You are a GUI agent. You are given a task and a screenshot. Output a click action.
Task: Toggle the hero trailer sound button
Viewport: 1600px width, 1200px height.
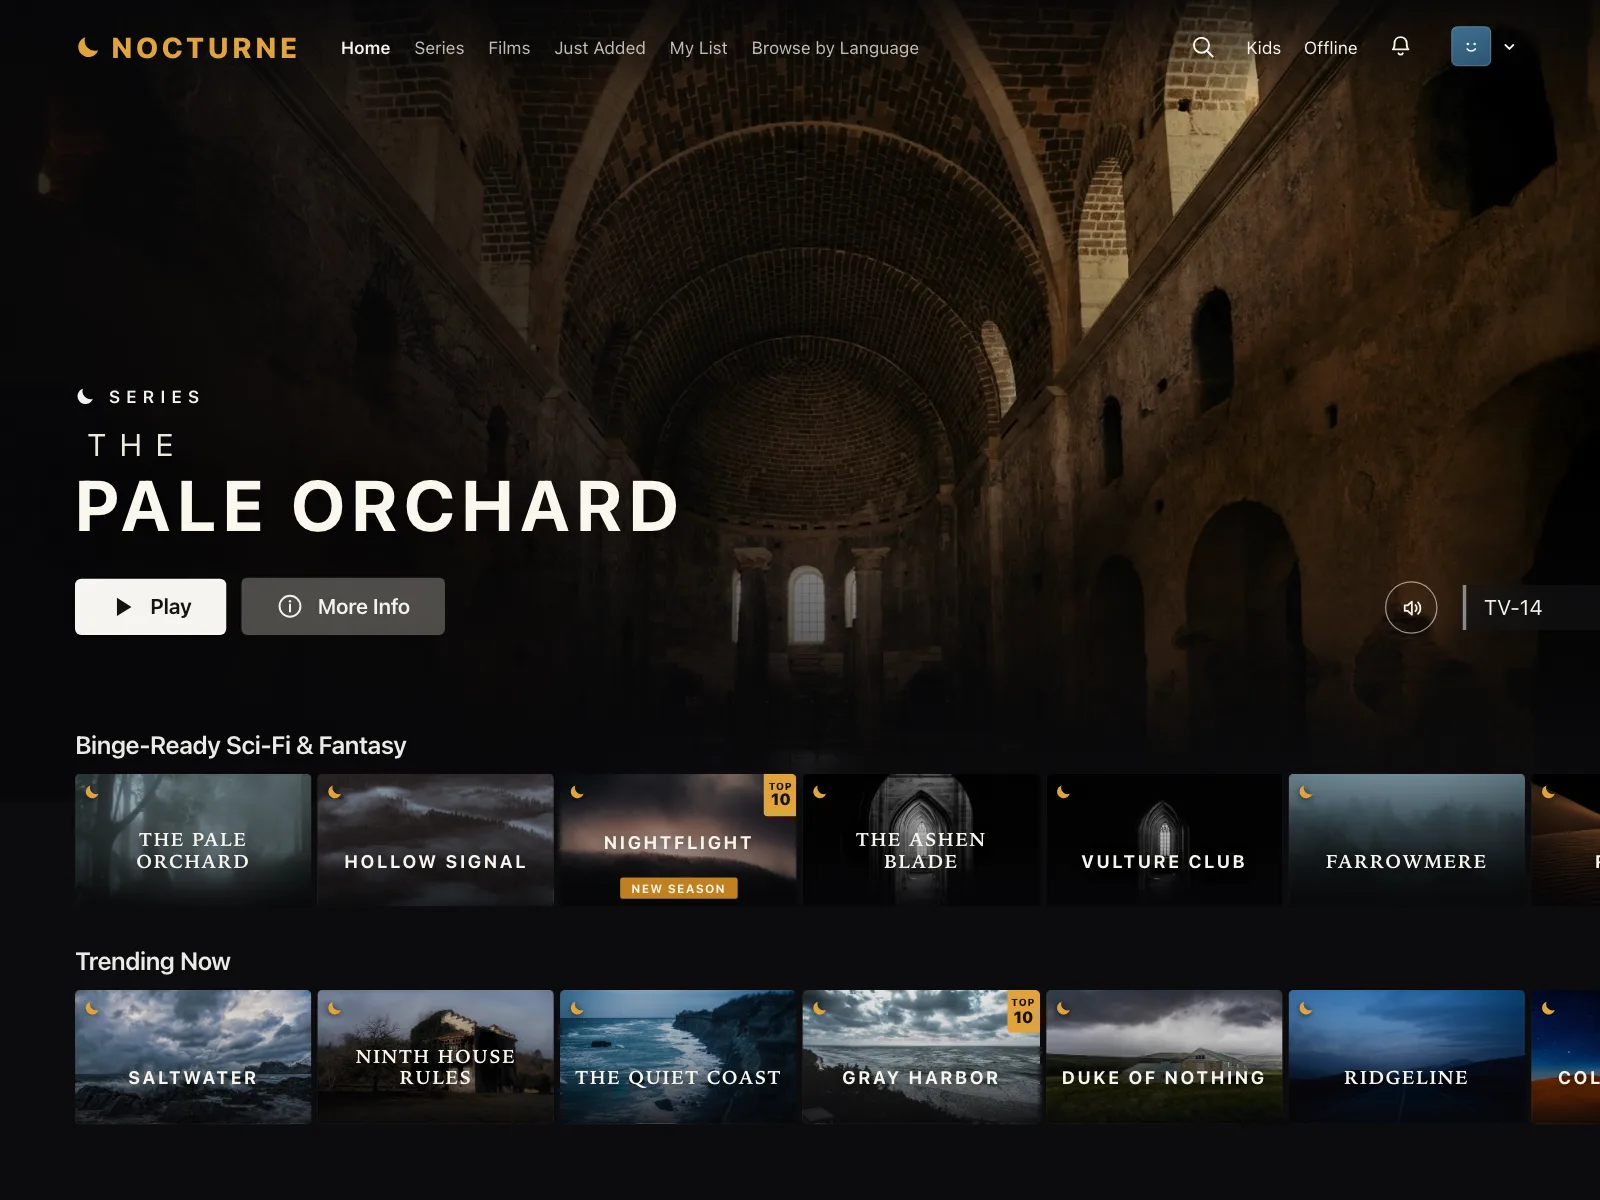coord(1411,607)
